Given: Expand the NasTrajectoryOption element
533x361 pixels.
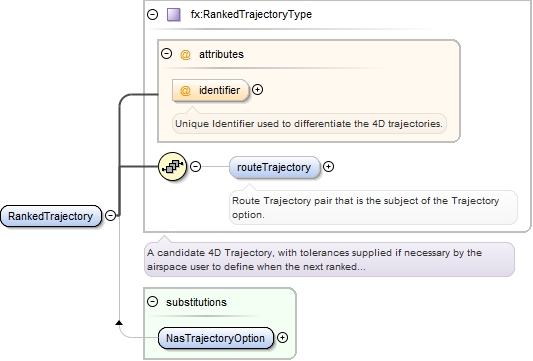Looking at the screenshot, I should tap(282, 338).
